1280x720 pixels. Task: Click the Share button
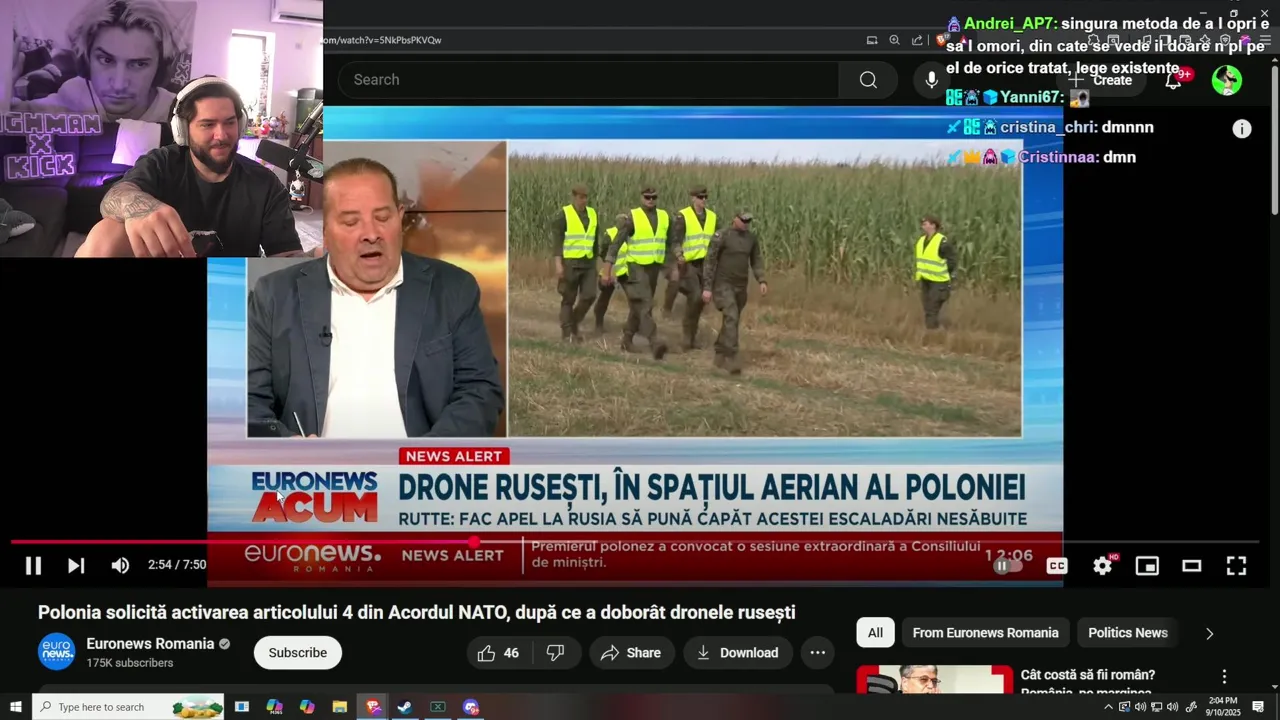click(x=630, y=653)
